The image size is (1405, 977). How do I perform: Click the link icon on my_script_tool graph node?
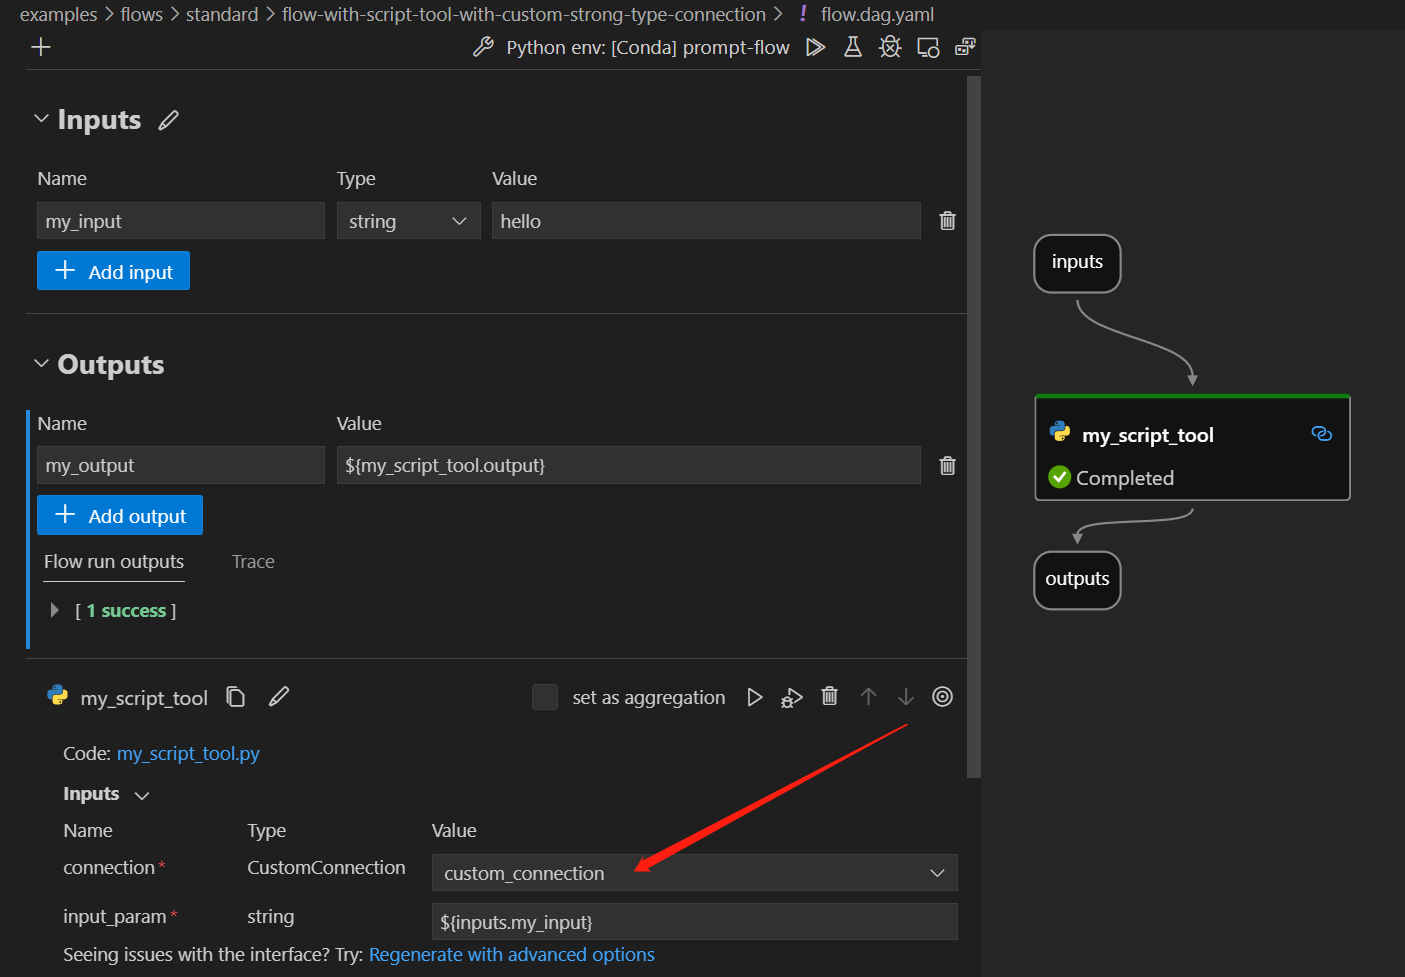(1321, 434)
